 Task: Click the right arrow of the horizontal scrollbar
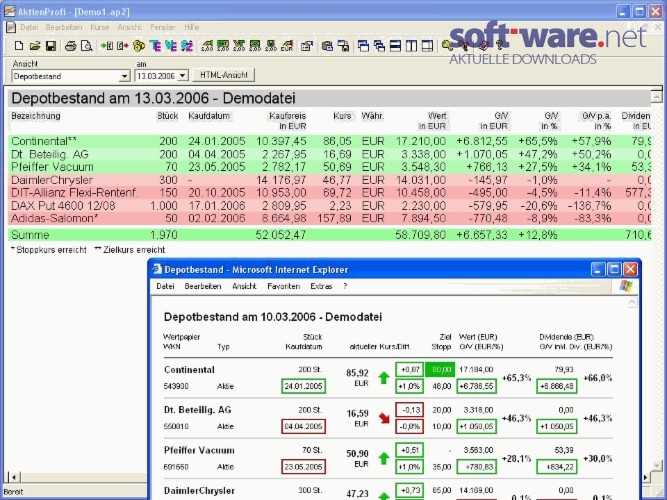[646, 477]
